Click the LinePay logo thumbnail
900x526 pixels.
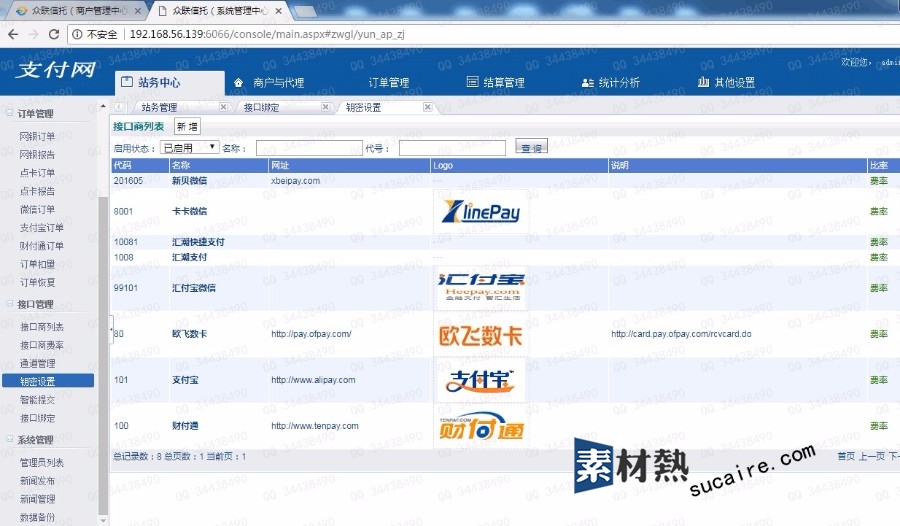(x=480, y=211)
